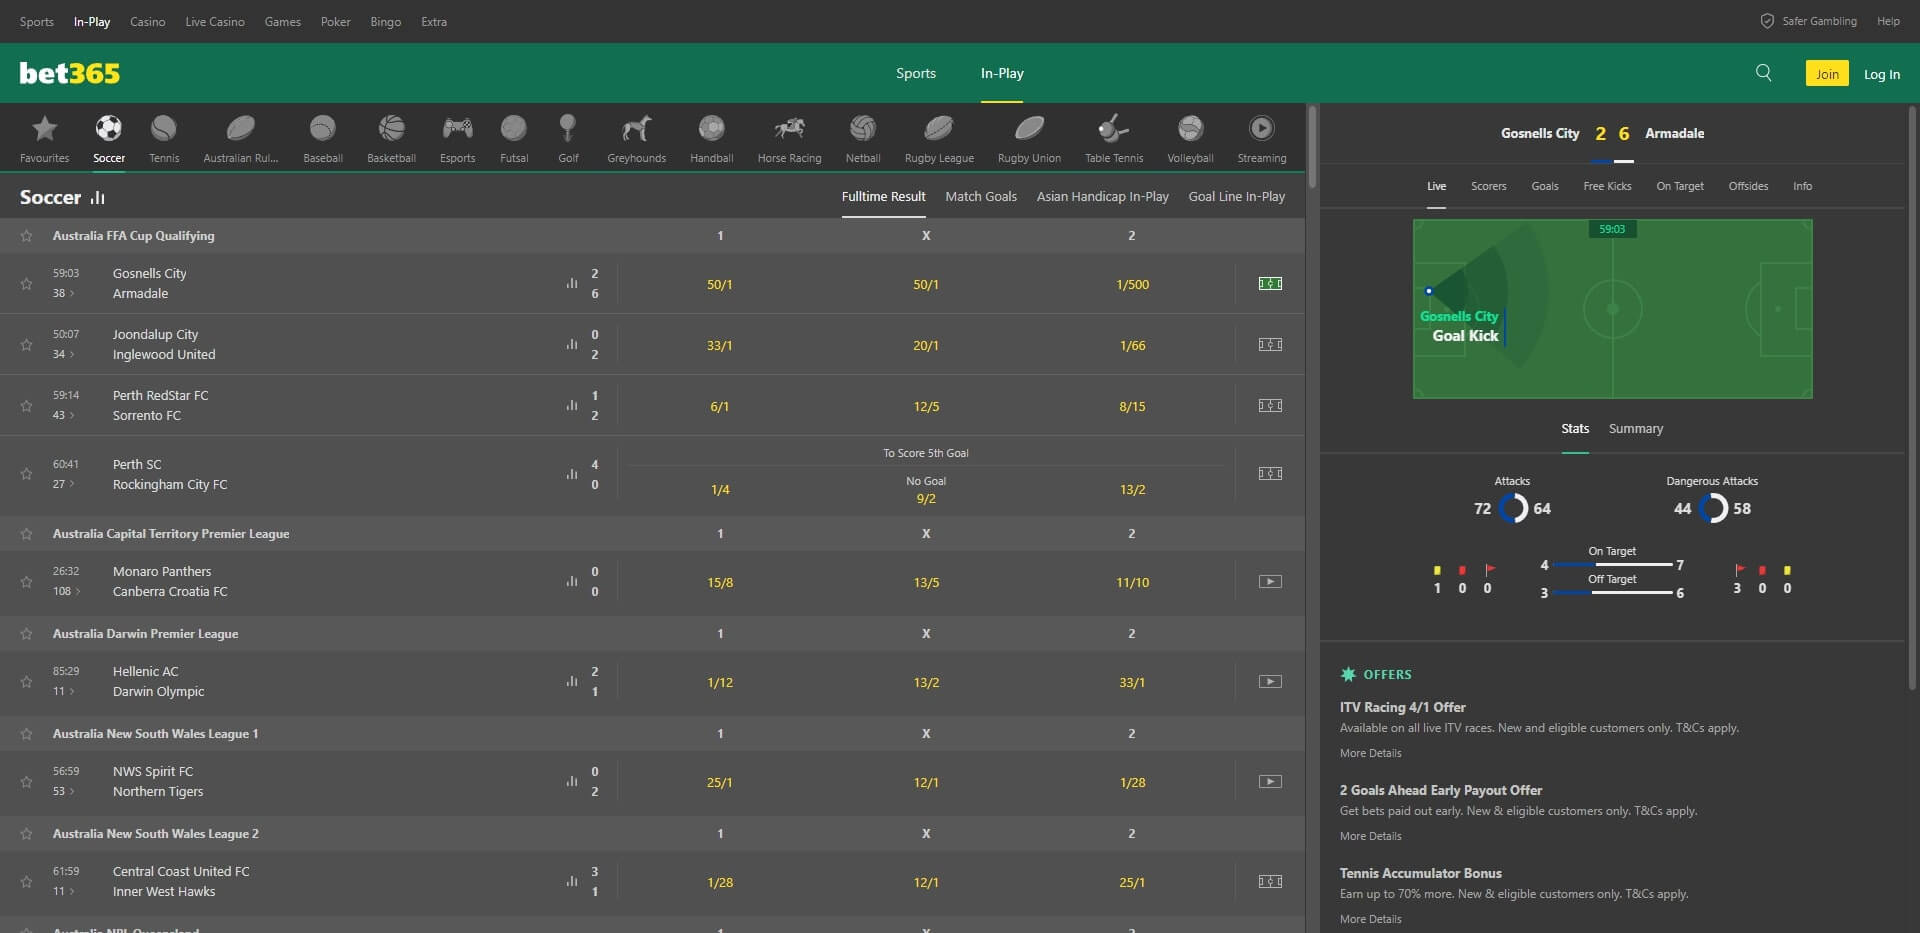
Task: Open the Esports category
Action: pyautogui.click(x=457, y=137)
